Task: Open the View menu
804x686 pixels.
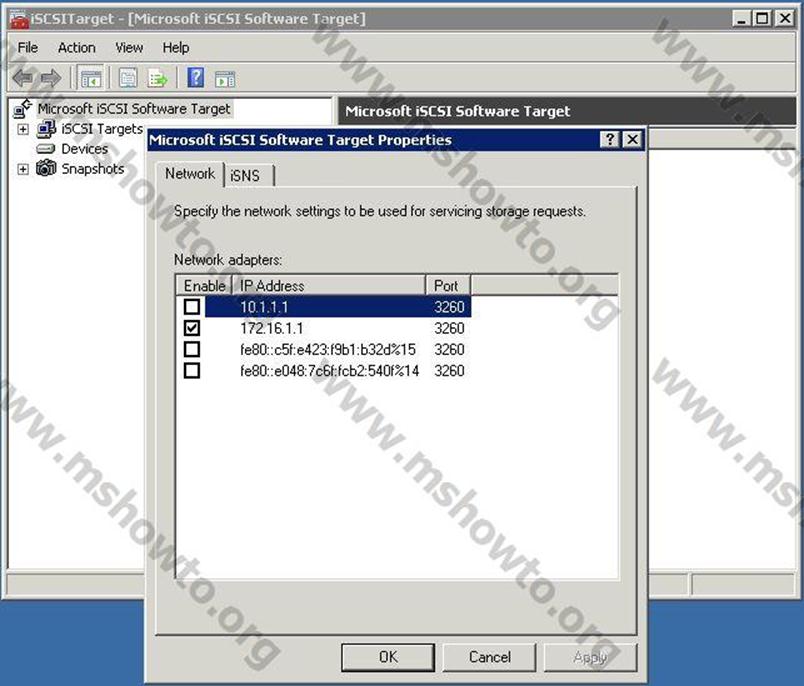Action: tap(129, 48)
